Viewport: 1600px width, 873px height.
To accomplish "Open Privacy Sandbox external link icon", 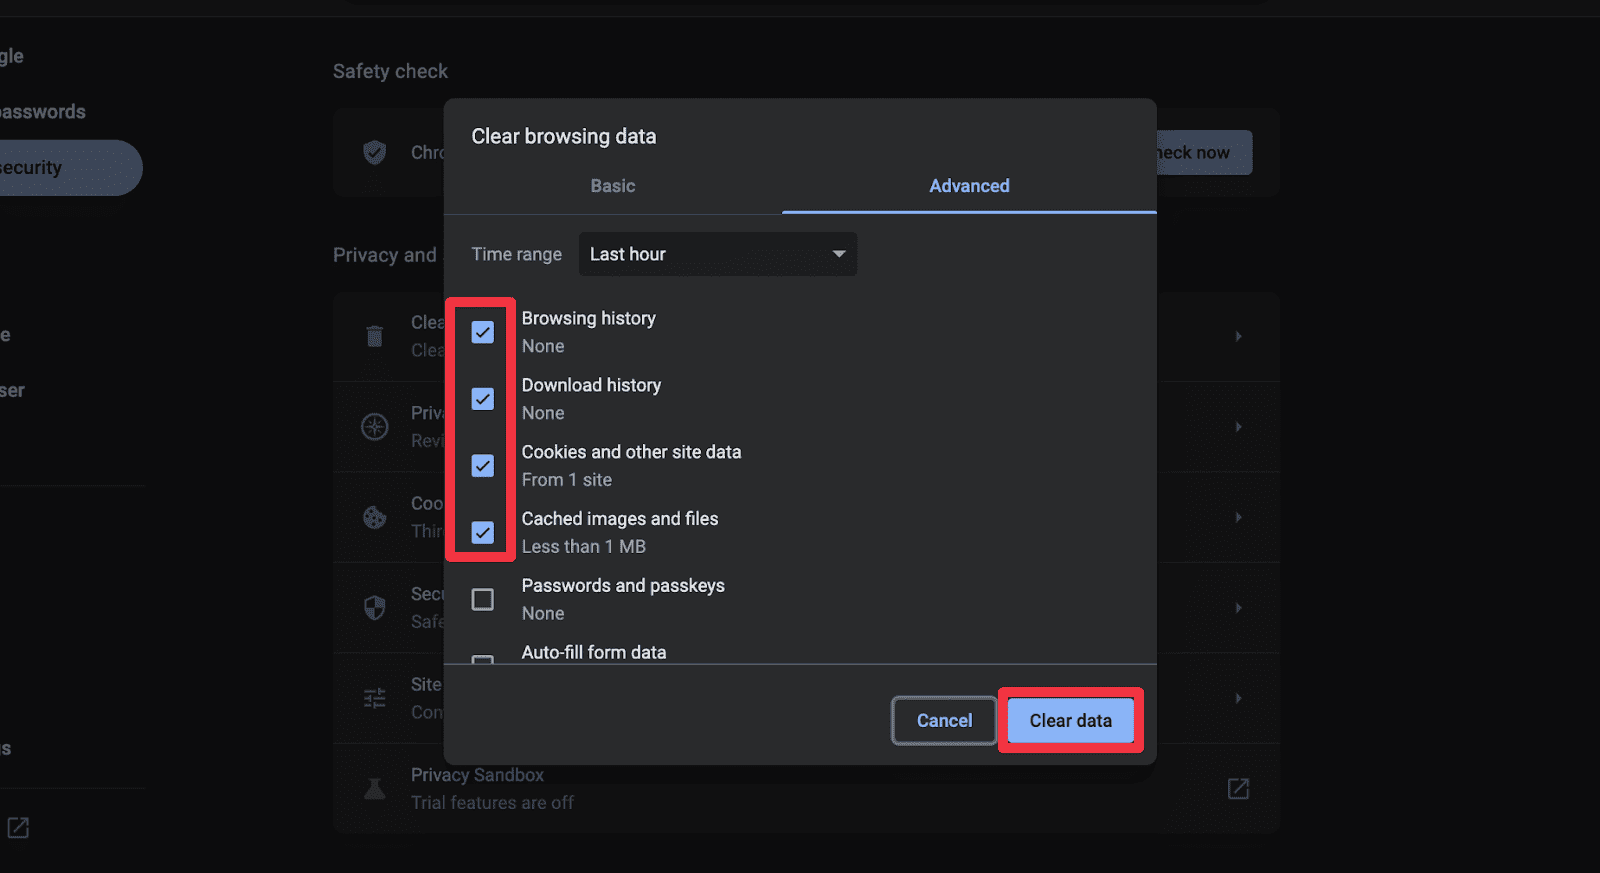I will tap(1238, 789).
